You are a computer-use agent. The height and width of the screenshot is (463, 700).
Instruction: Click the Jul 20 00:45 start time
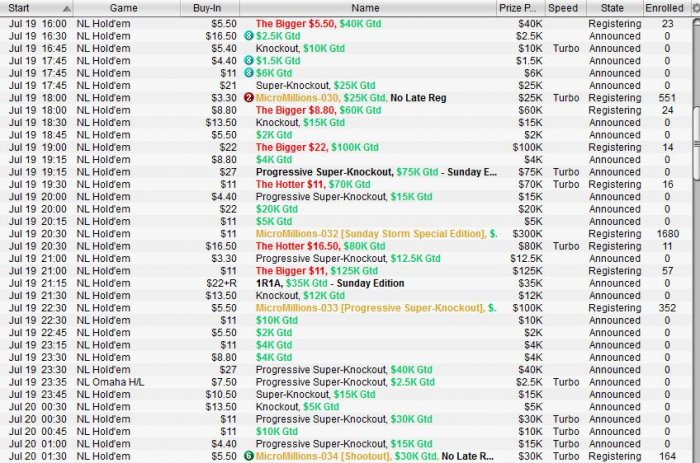38,431
